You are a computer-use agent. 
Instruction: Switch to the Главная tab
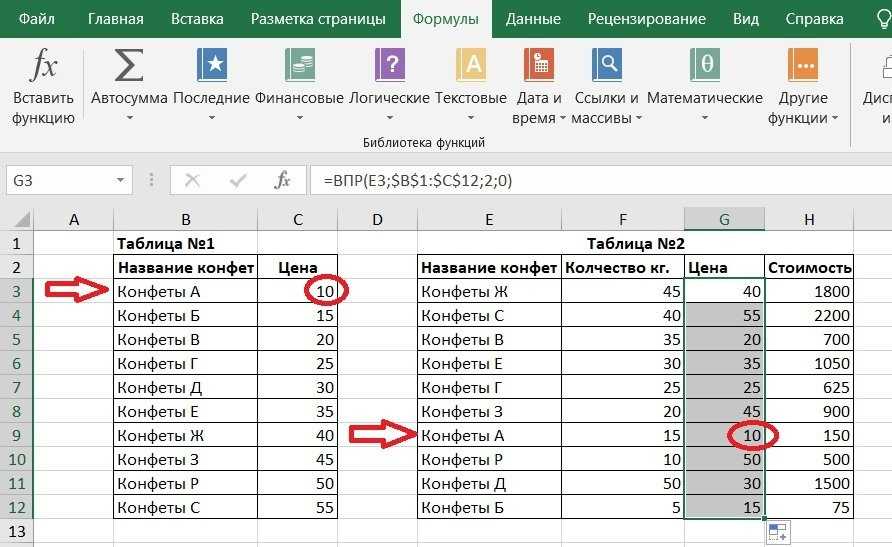(x=116, y=19)
